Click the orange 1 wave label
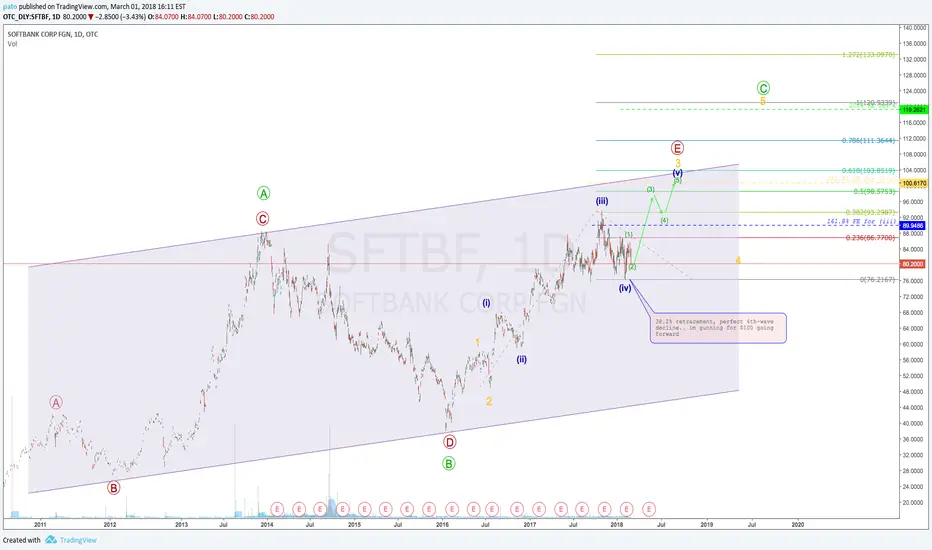 pos(477,342)
